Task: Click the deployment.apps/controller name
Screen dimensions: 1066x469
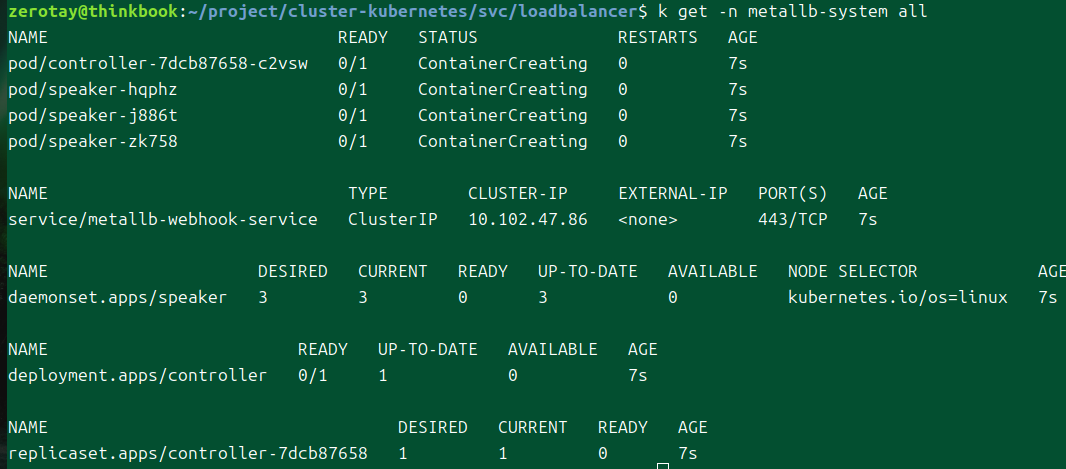Action: 138,376
